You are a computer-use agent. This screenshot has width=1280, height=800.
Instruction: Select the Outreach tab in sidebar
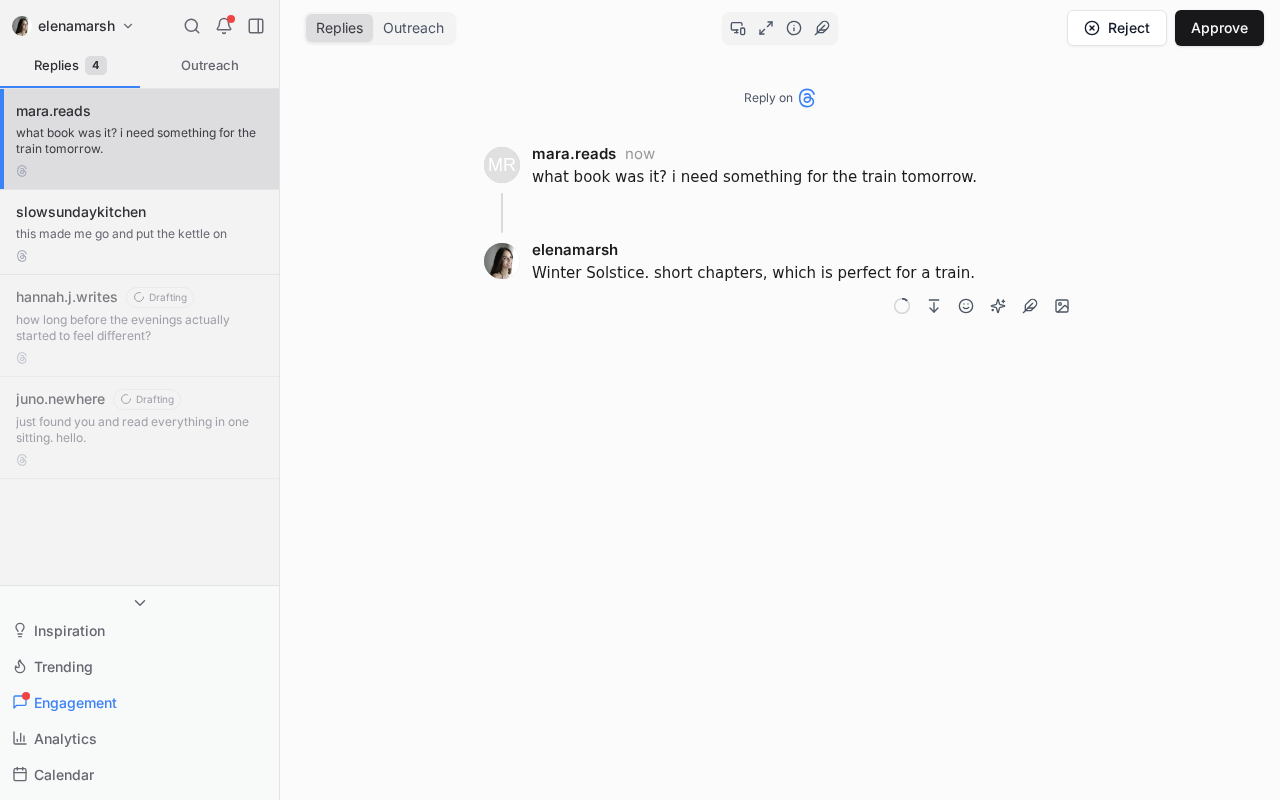(x=210, y=65)
